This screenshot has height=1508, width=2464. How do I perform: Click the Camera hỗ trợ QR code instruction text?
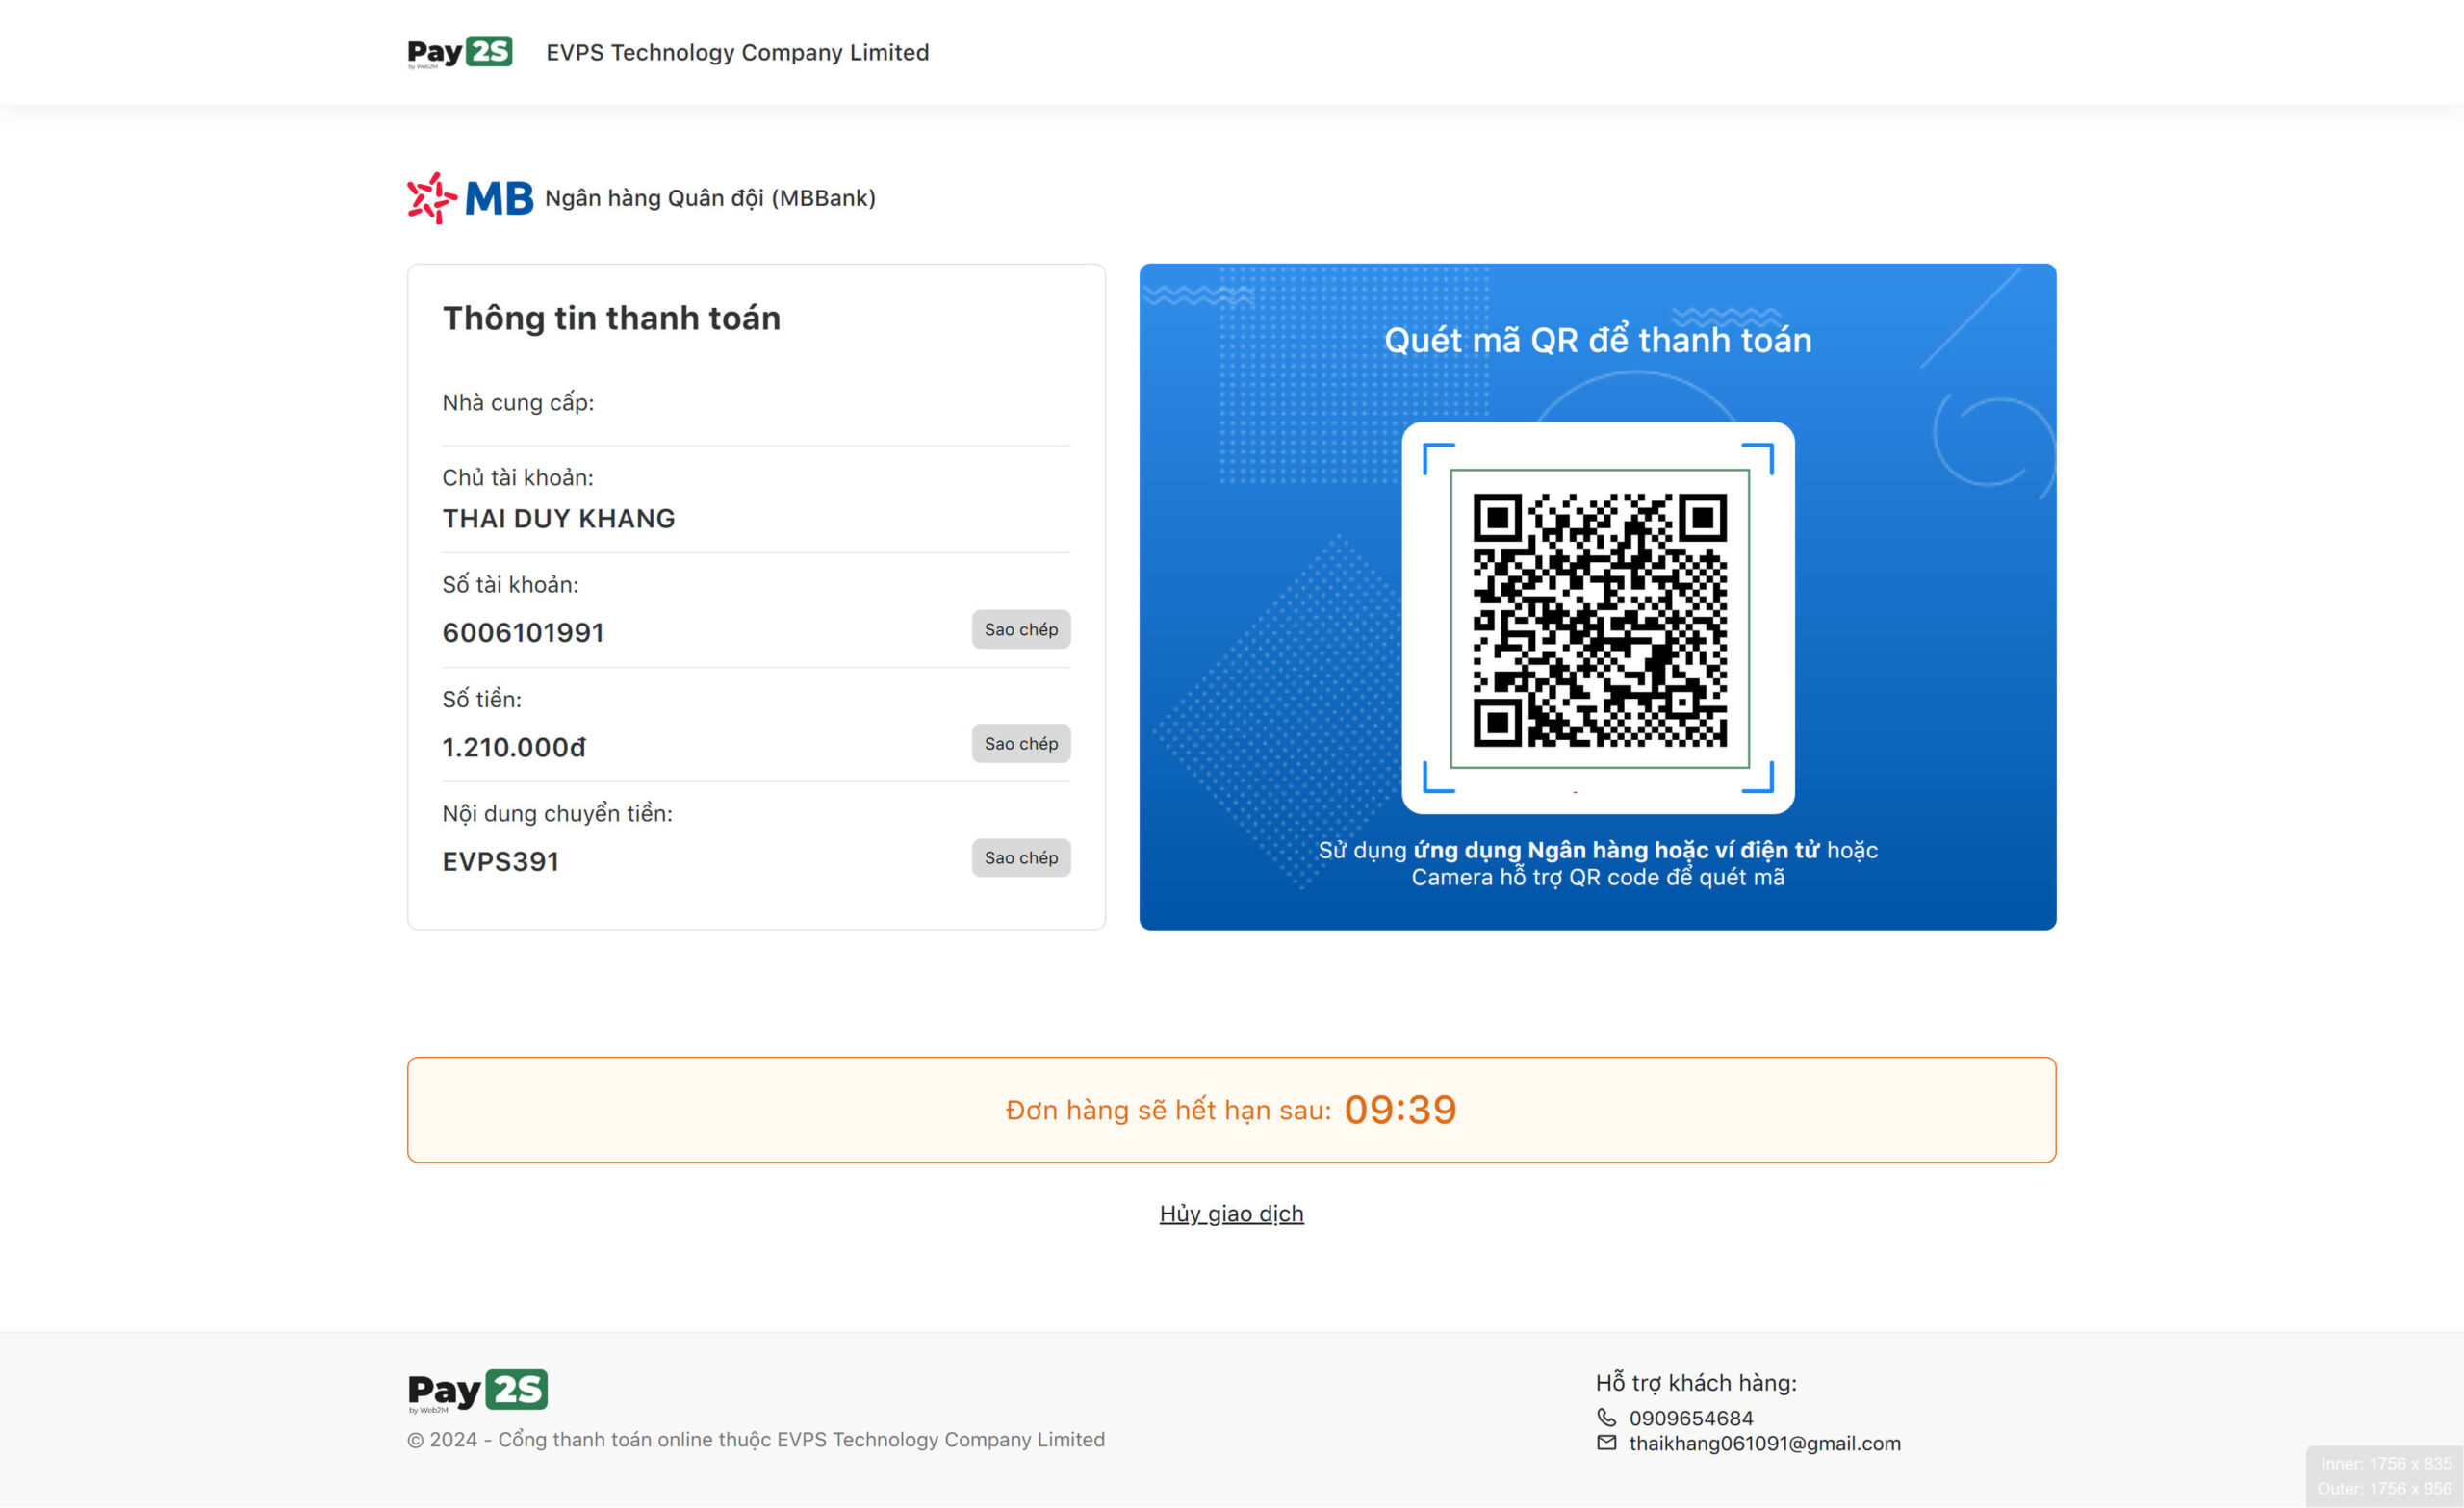click(1598, 877)
